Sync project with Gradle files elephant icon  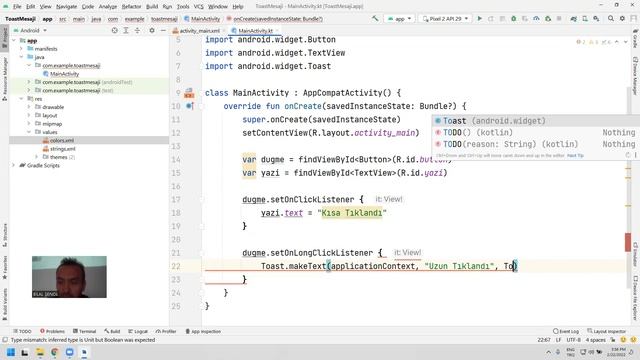[x=573, y=19]
